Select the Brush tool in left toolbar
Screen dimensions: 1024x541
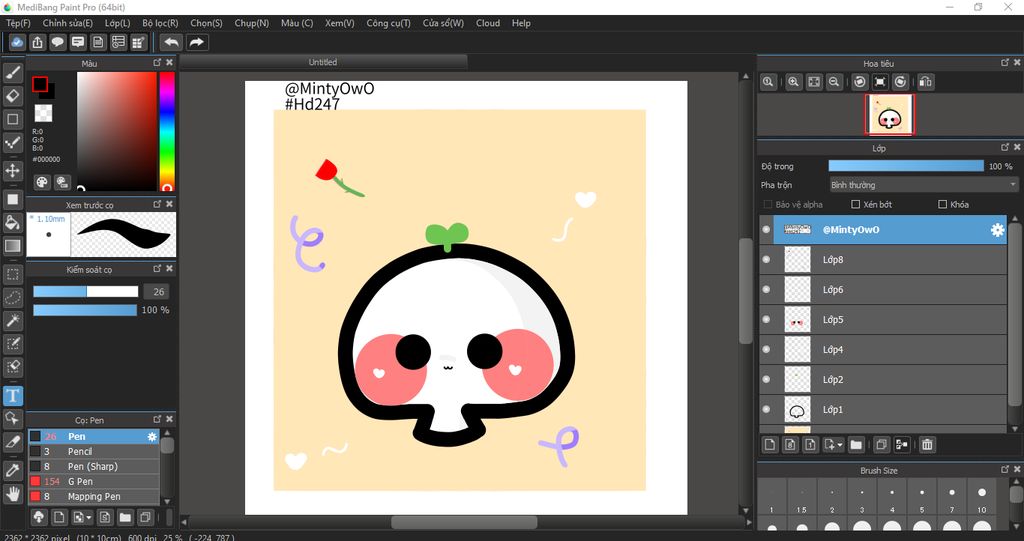(12, 73)
